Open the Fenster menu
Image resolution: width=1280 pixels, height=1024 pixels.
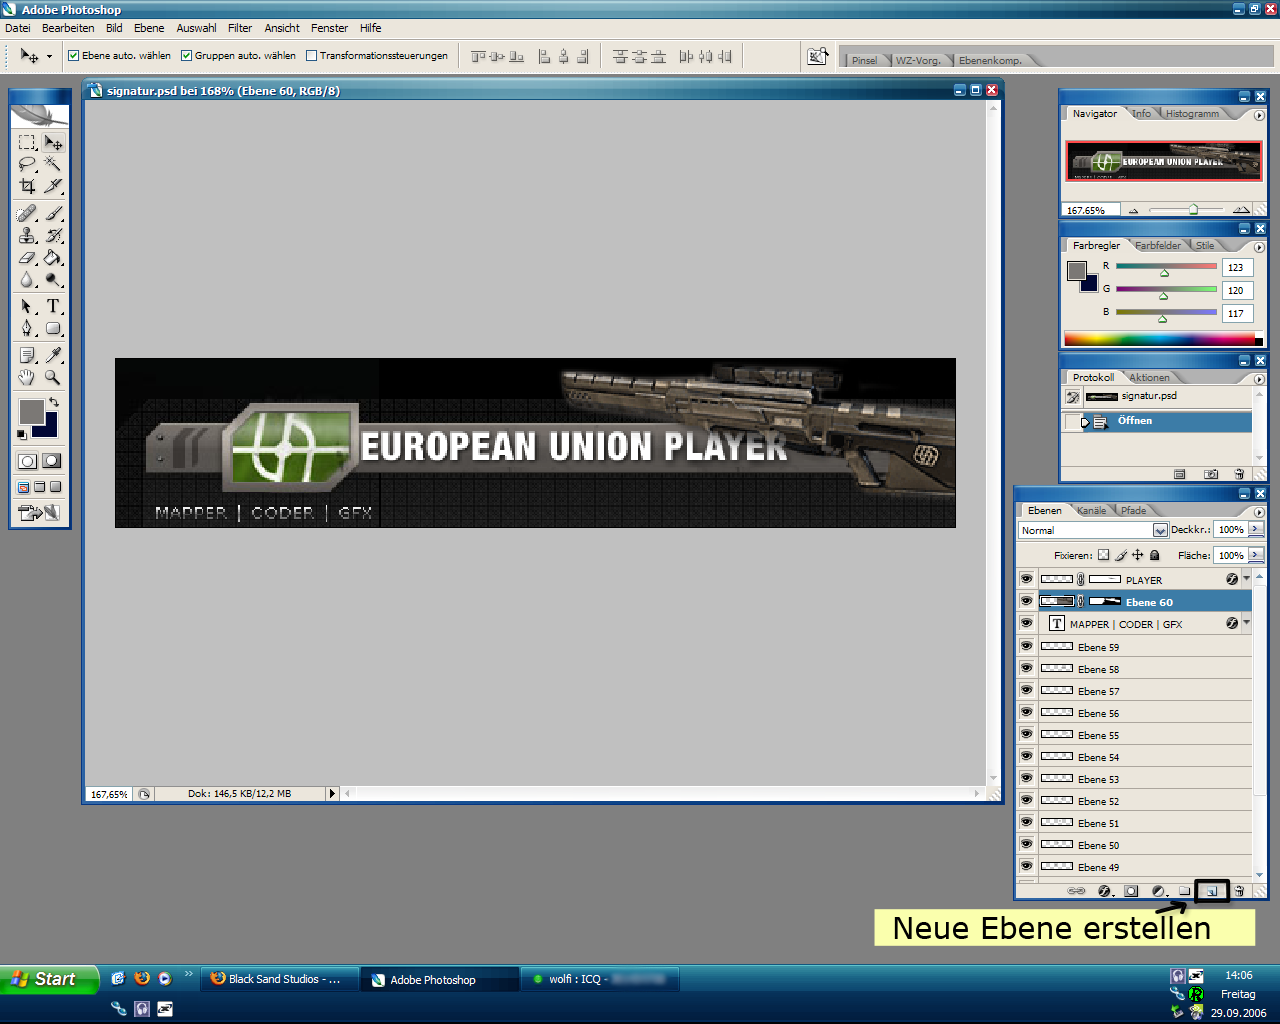(329, 28)
